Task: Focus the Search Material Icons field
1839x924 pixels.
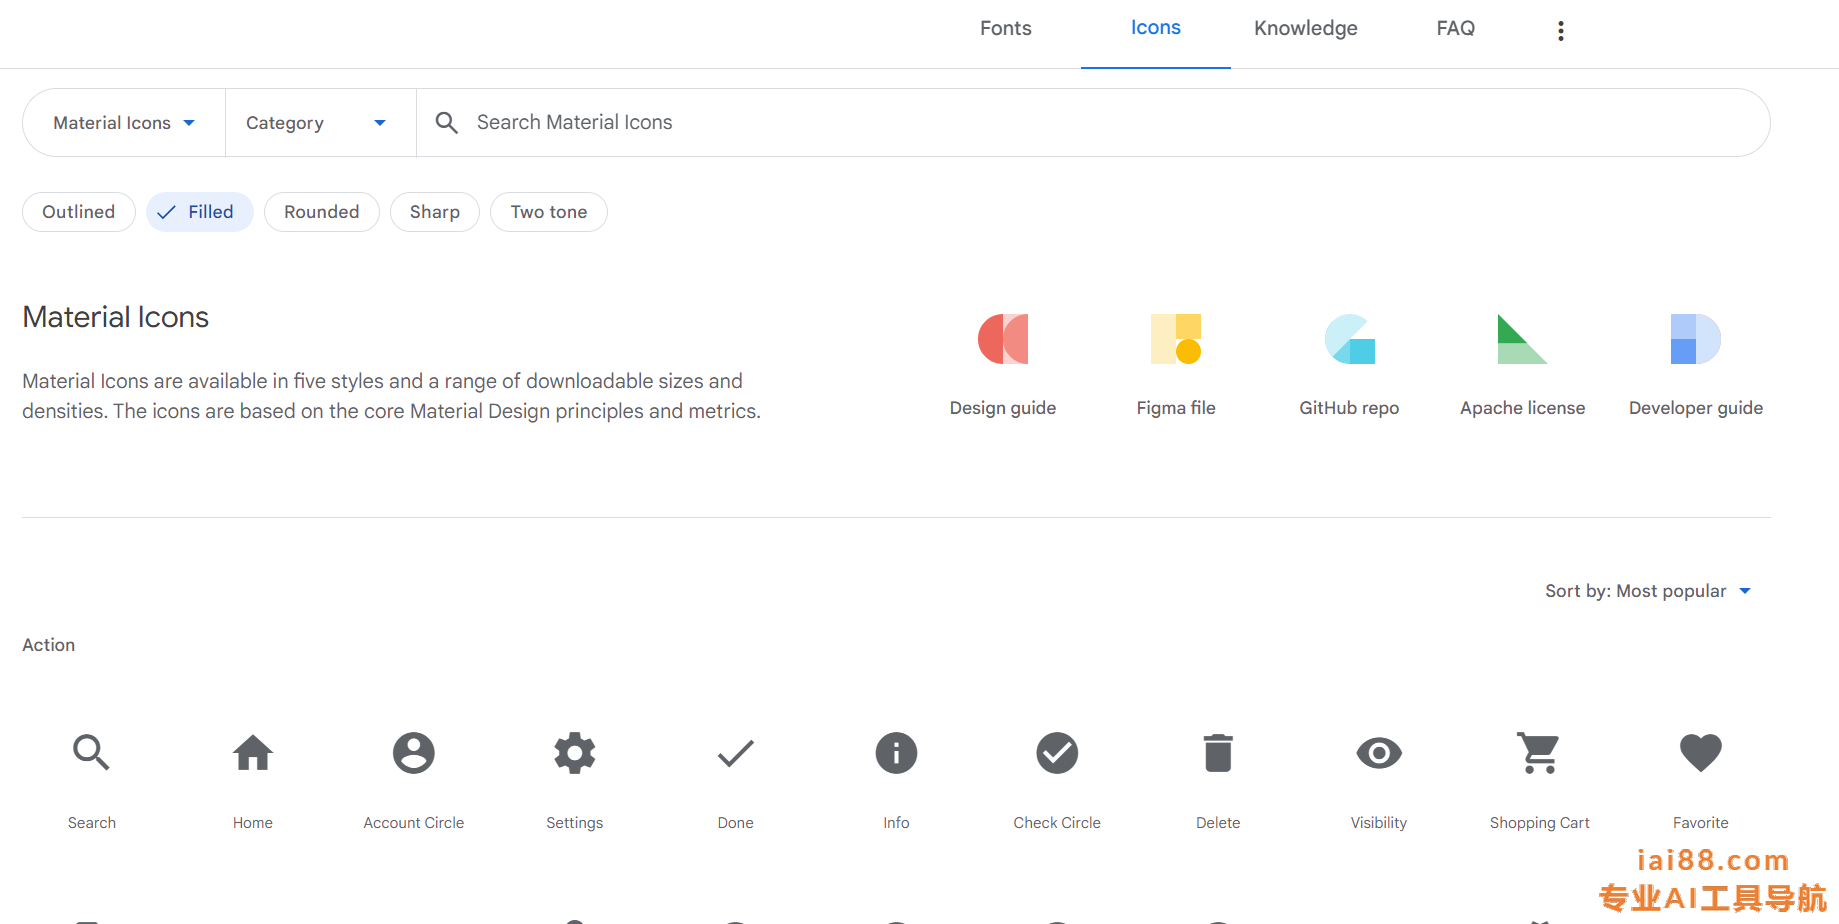Action: (1093, 123)
